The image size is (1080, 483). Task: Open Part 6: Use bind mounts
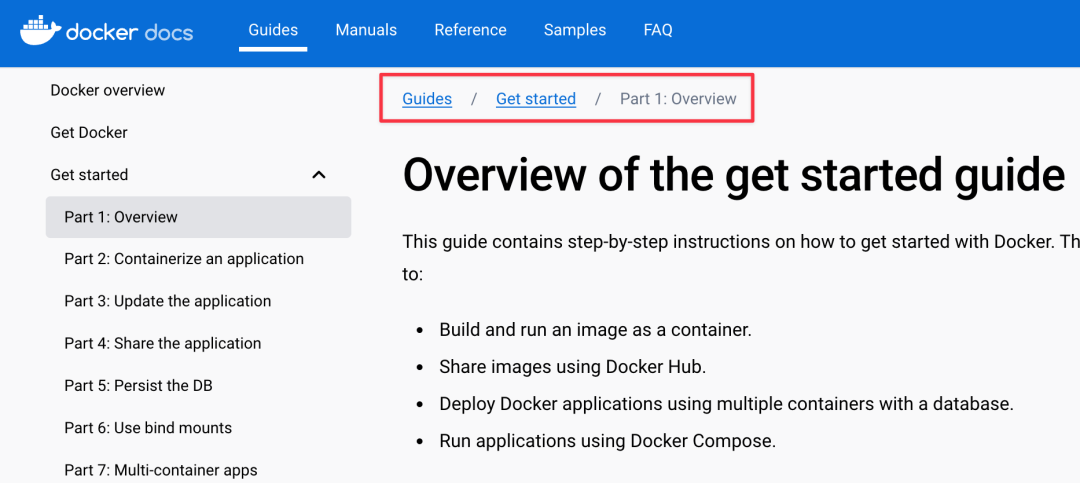(148, 428)
